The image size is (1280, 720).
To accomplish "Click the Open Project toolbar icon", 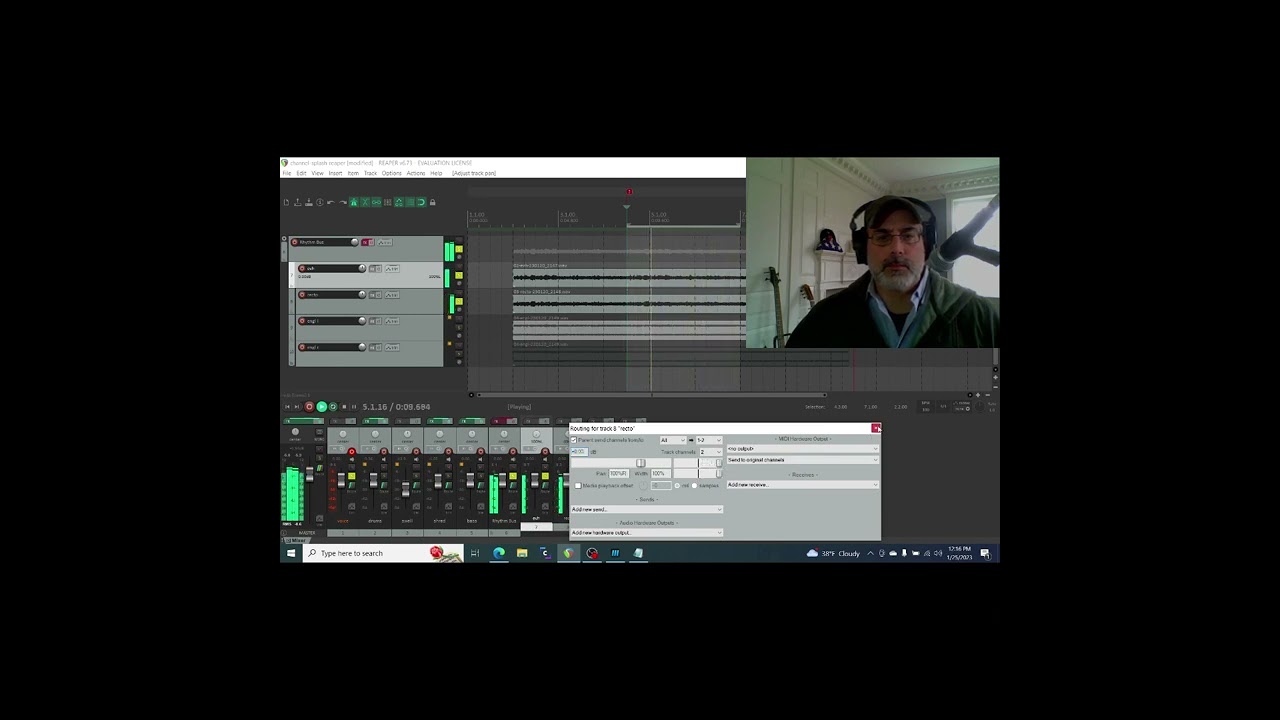I will tap(298, 202).
